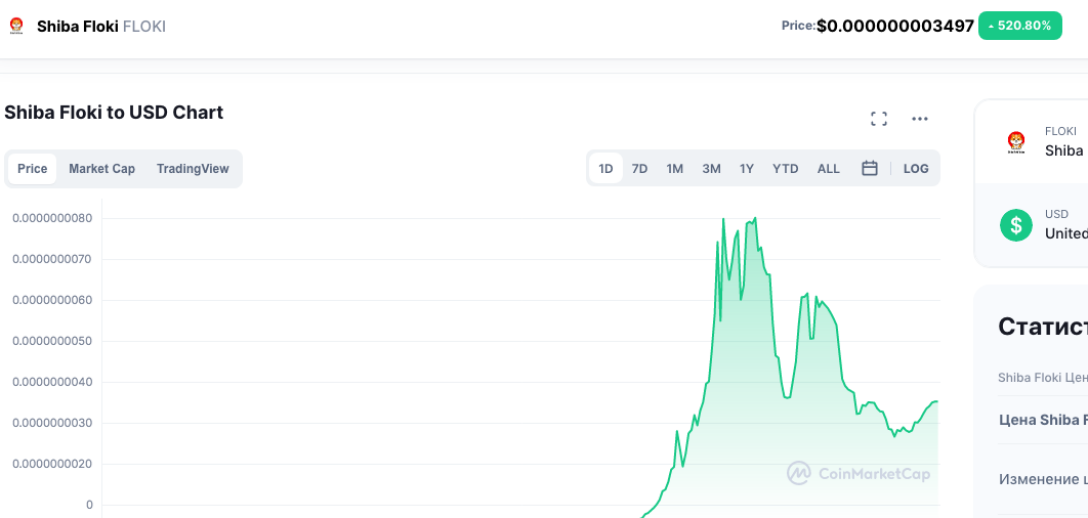Click the Shiba Floki coin logo in header
Screen dimensions: 1088x518
(16, 26)
